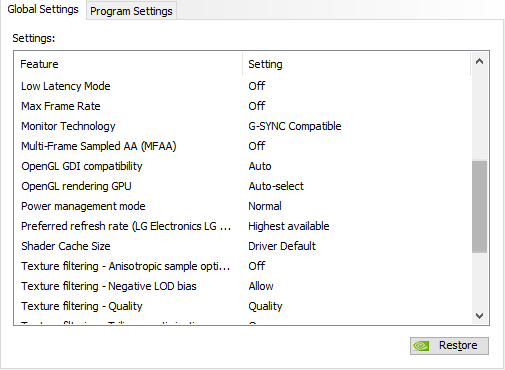Open Negative LOD bias Allow value
This screenshot has width=505, height=370.
click(261, 286)
